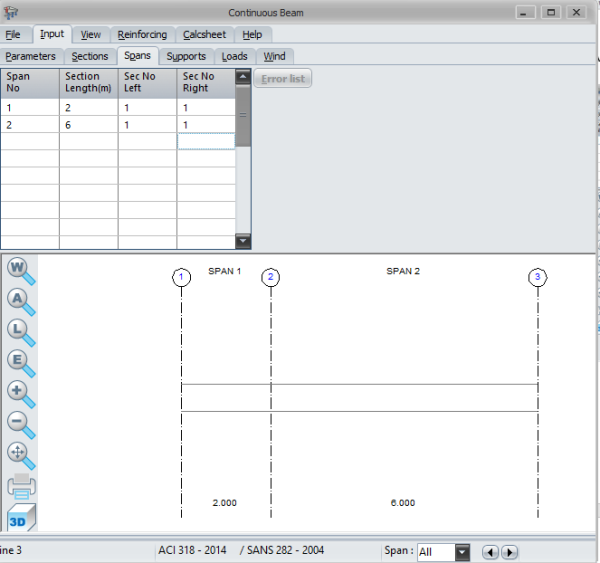Open the Reinforcing menu
The width and height of the screenshot is (600, 563).
point(142,34)
